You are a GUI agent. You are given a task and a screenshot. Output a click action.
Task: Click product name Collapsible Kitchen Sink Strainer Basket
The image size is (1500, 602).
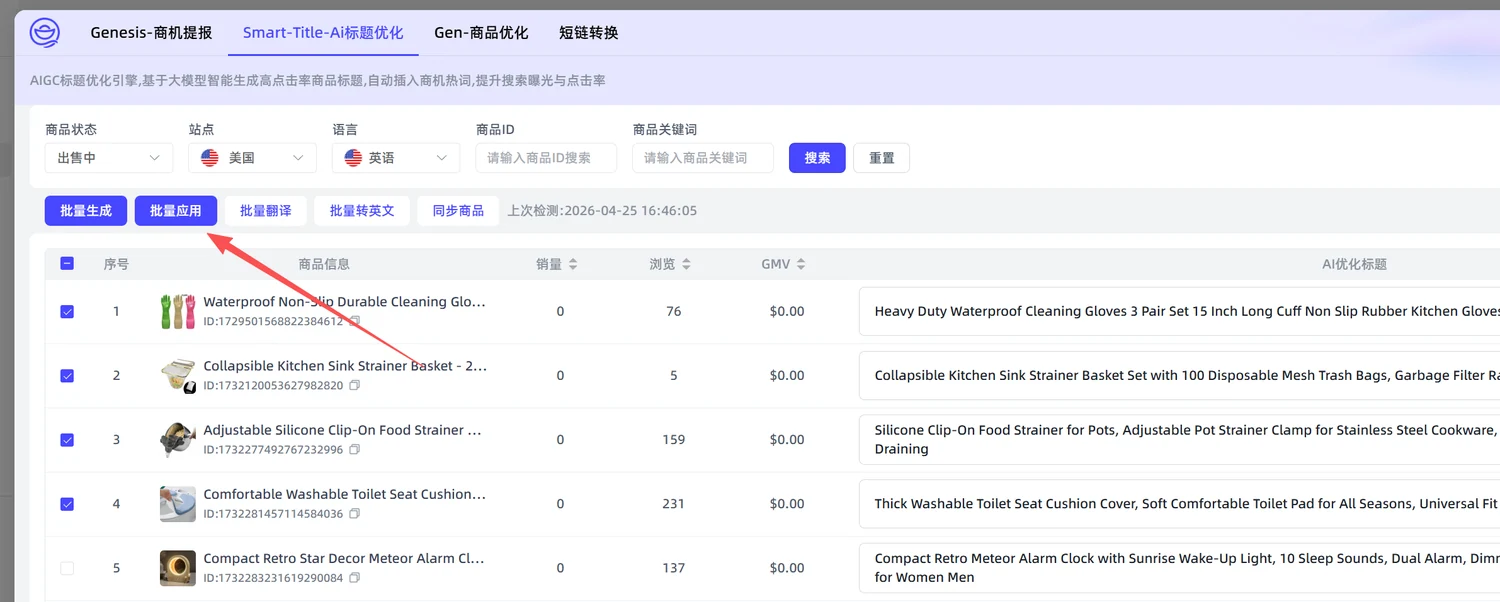tap(345, 366)
